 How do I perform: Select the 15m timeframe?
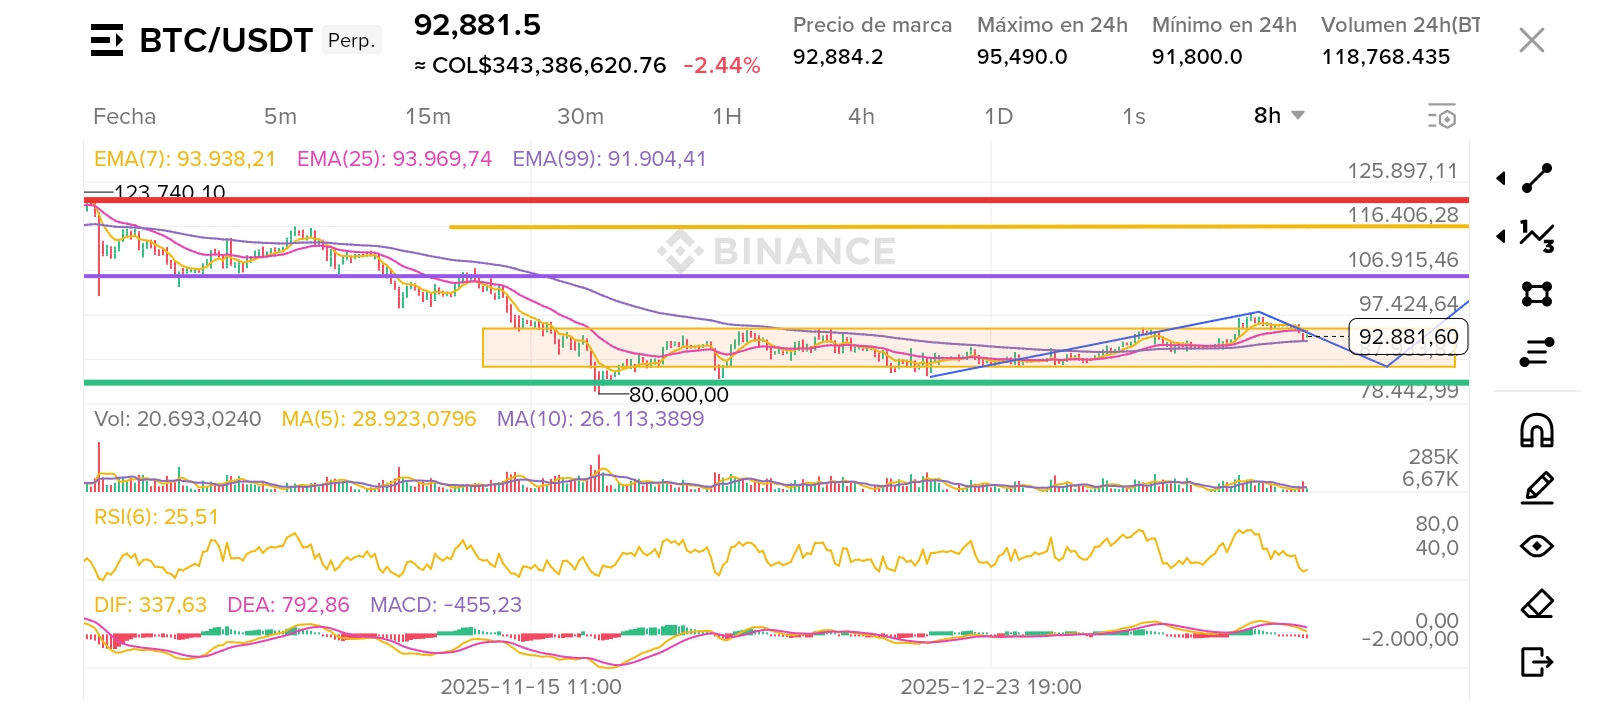click(x=427, y=116)
